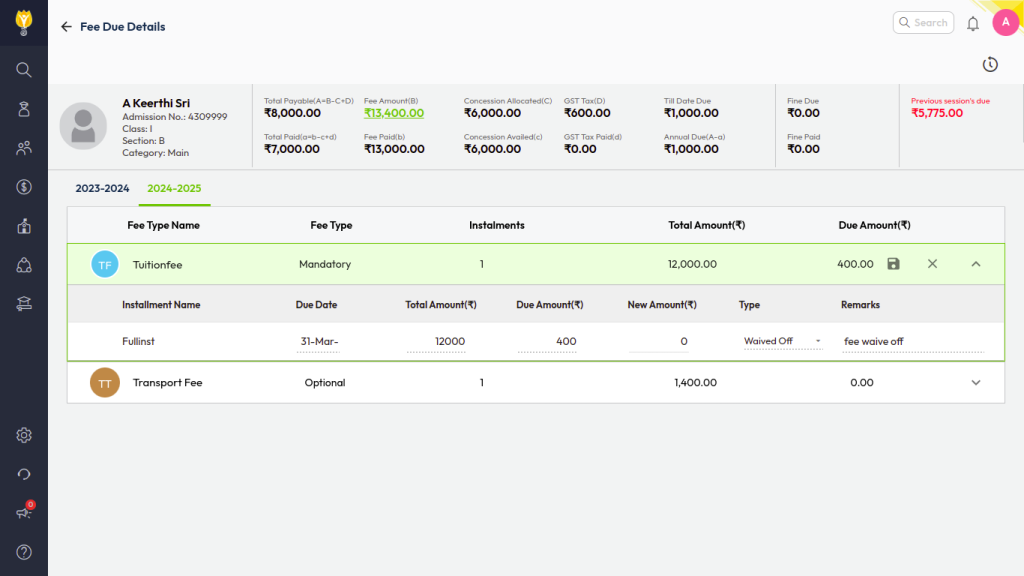The image size is (1024, 576).
Task: Click the Remarks field with fee waive off
Action: tap(910, 342)
